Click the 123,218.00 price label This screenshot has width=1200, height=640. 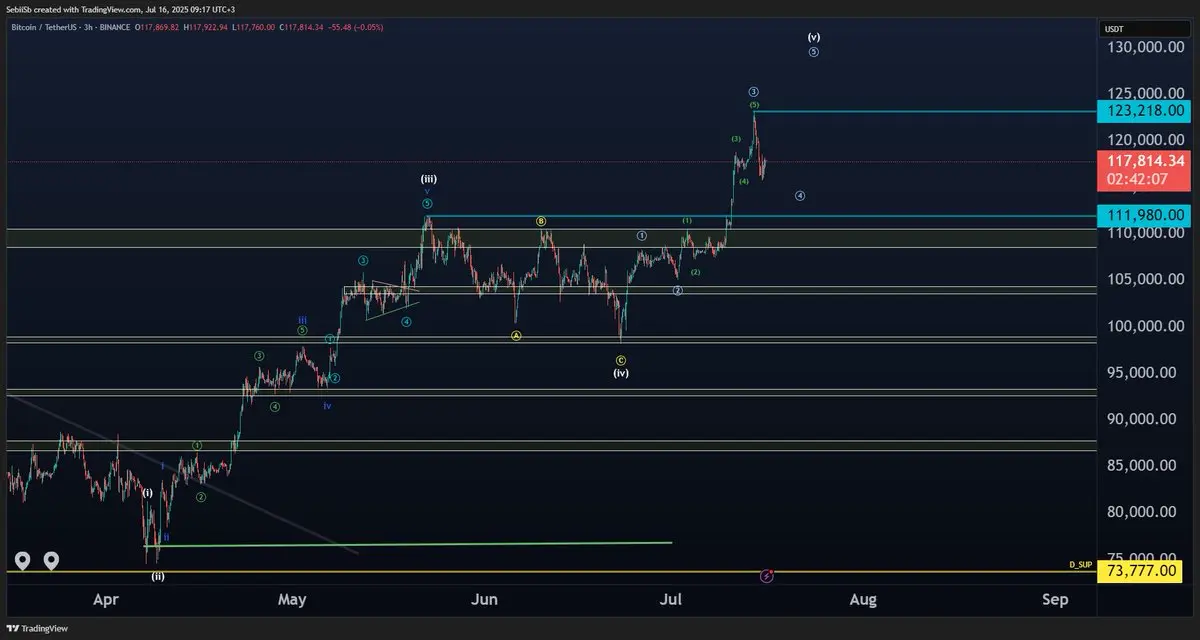tap(1144, 111)
